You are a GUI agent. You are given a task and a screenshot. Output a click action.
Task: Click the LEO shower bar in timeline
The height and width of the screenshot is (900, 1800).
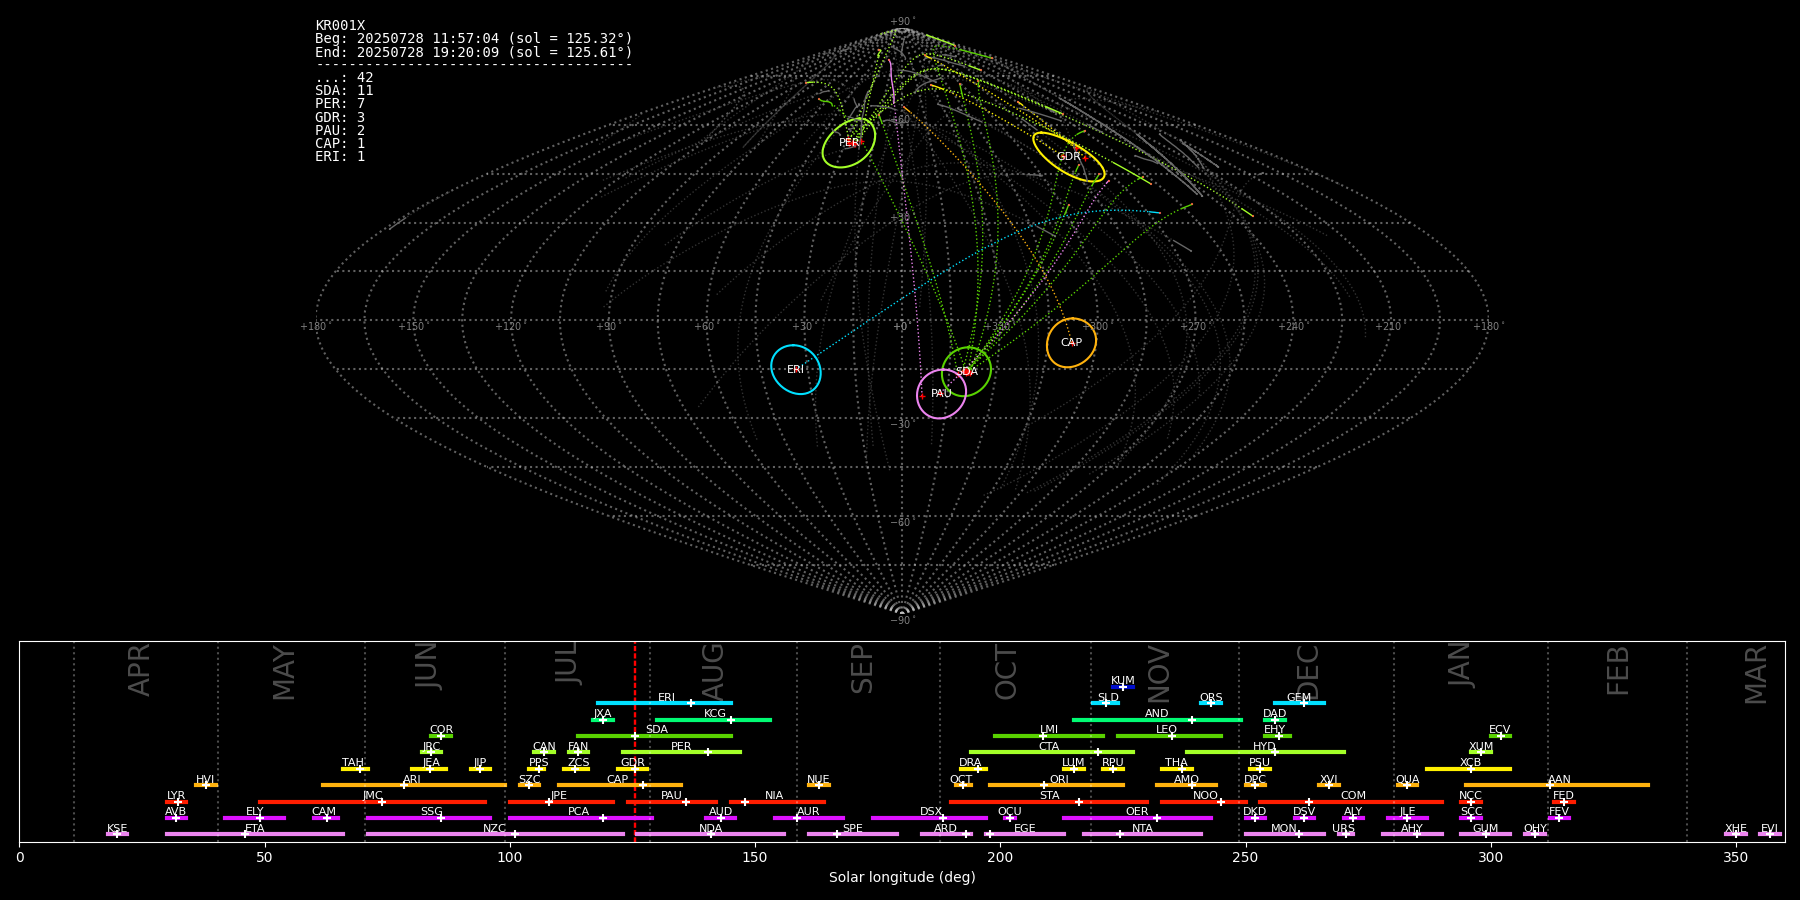pos(1169,736)
